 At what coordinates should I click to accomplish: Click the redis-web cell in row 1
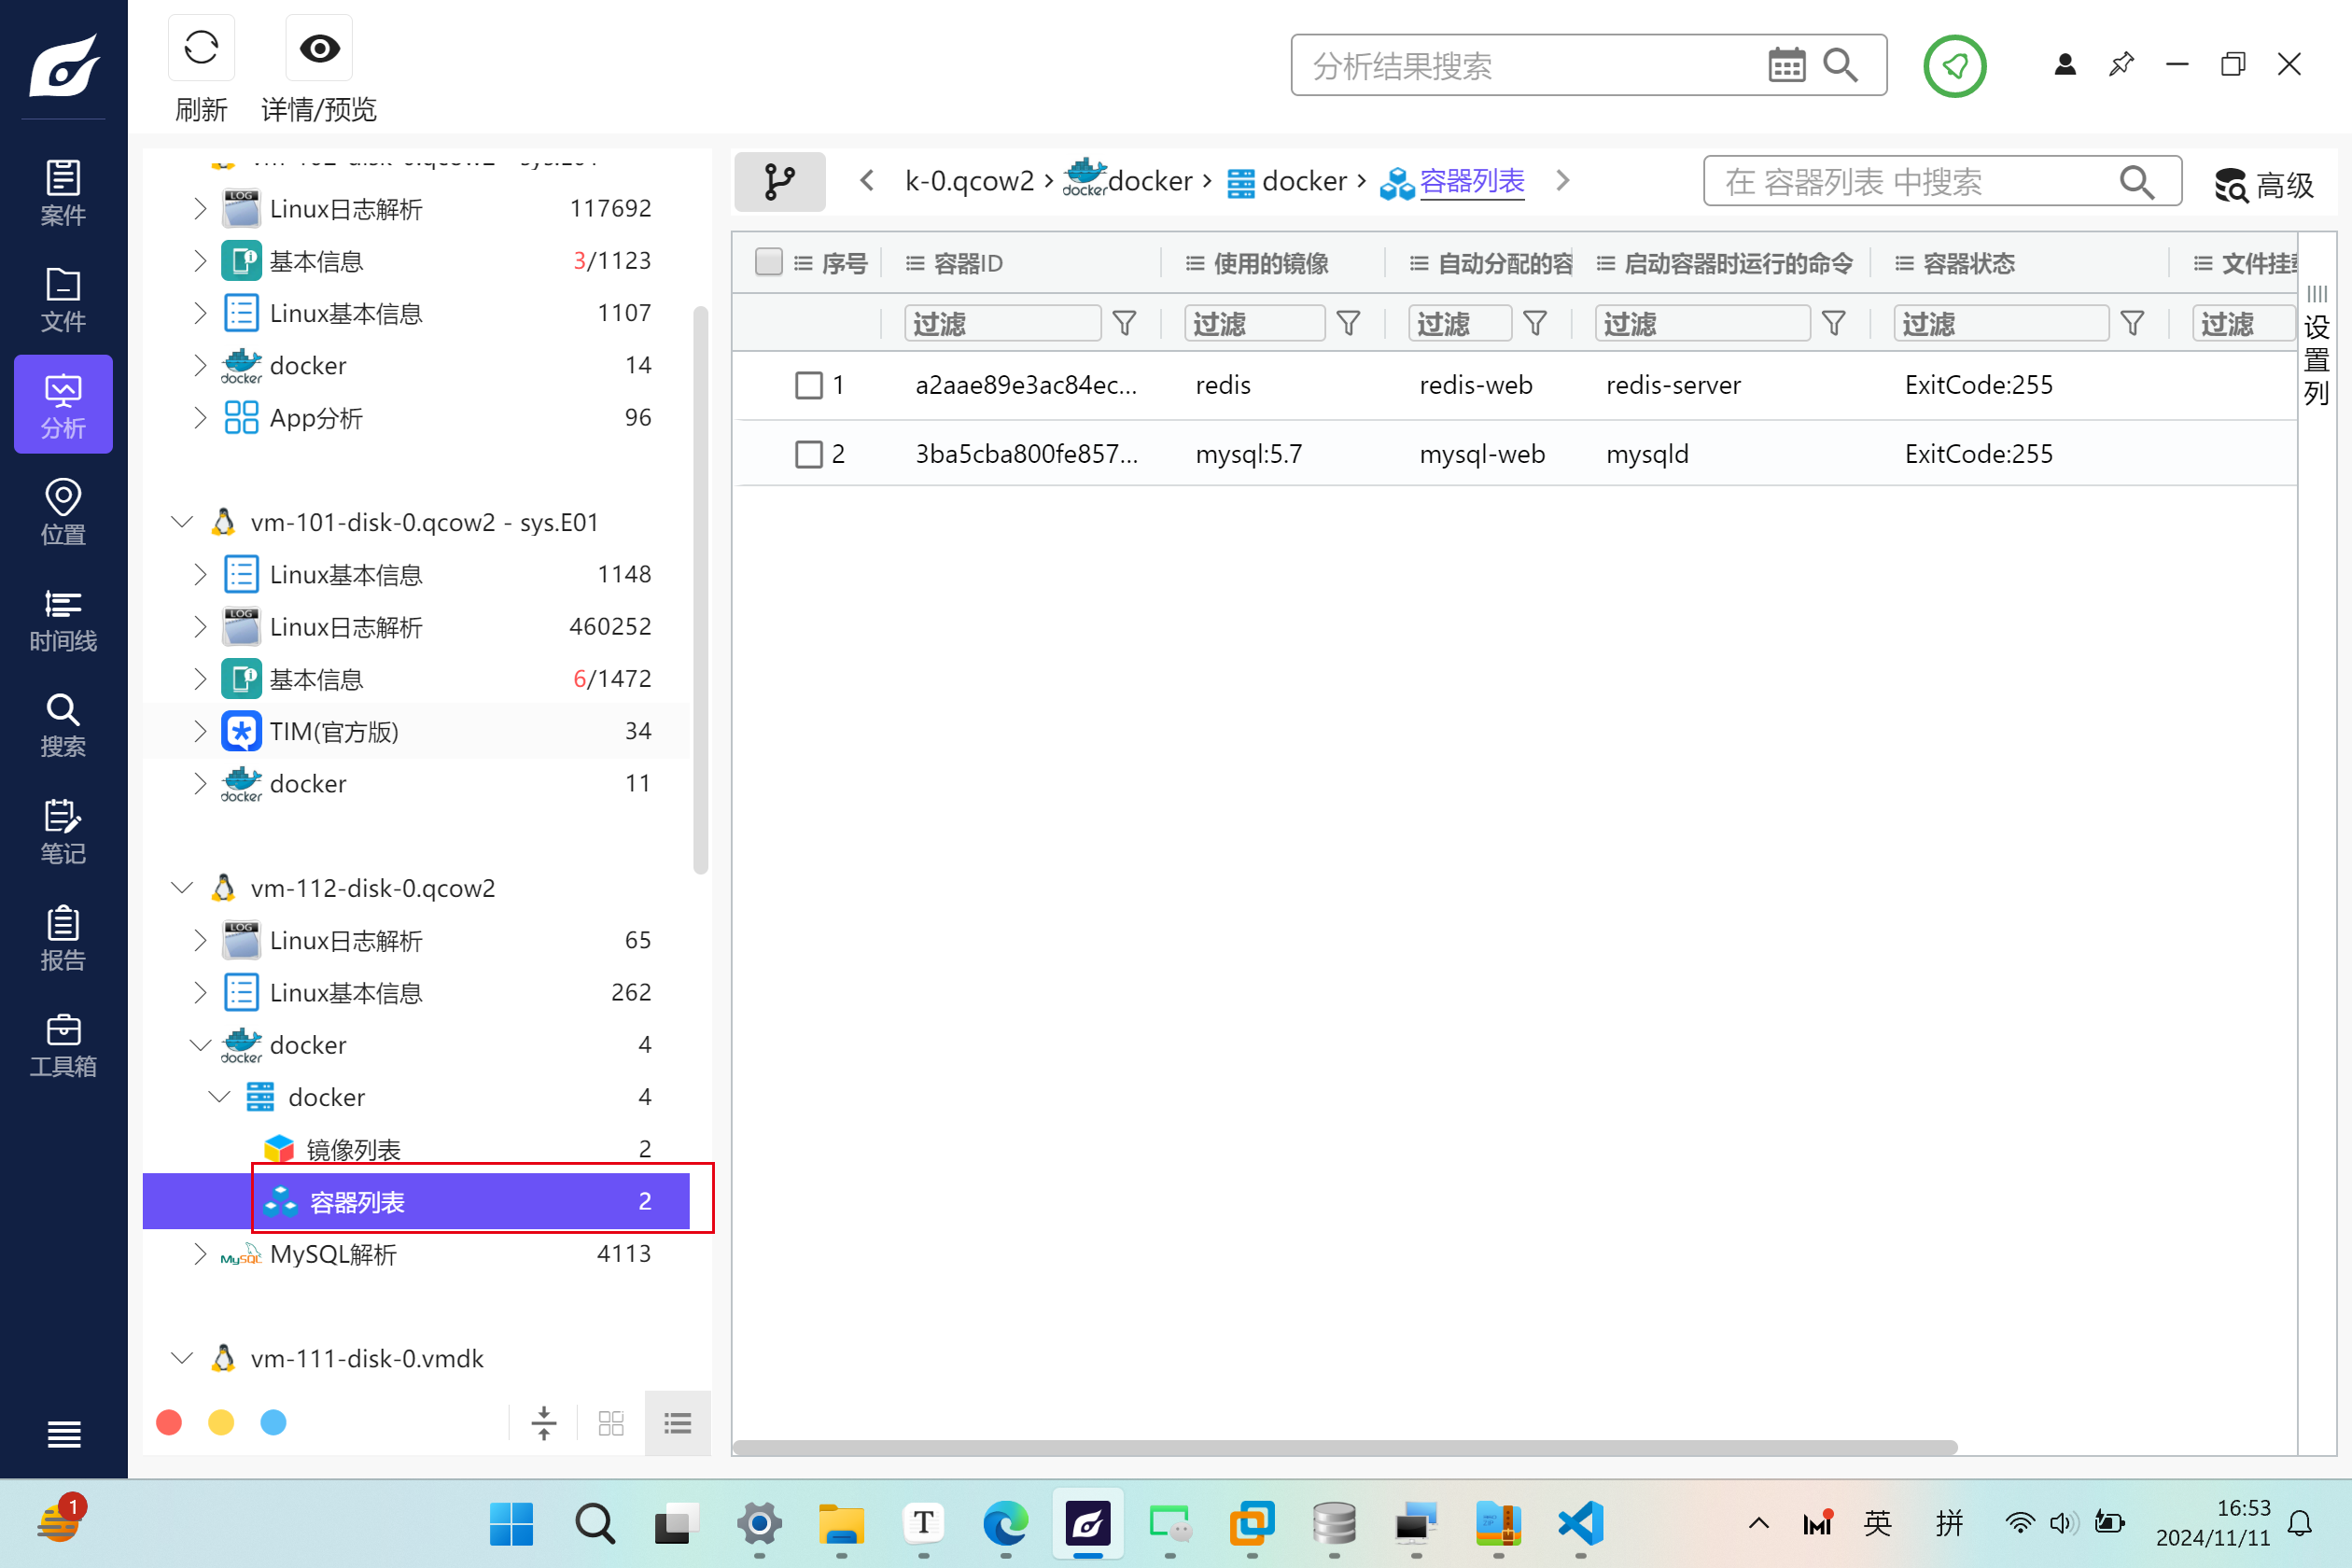click(1476, 385)
